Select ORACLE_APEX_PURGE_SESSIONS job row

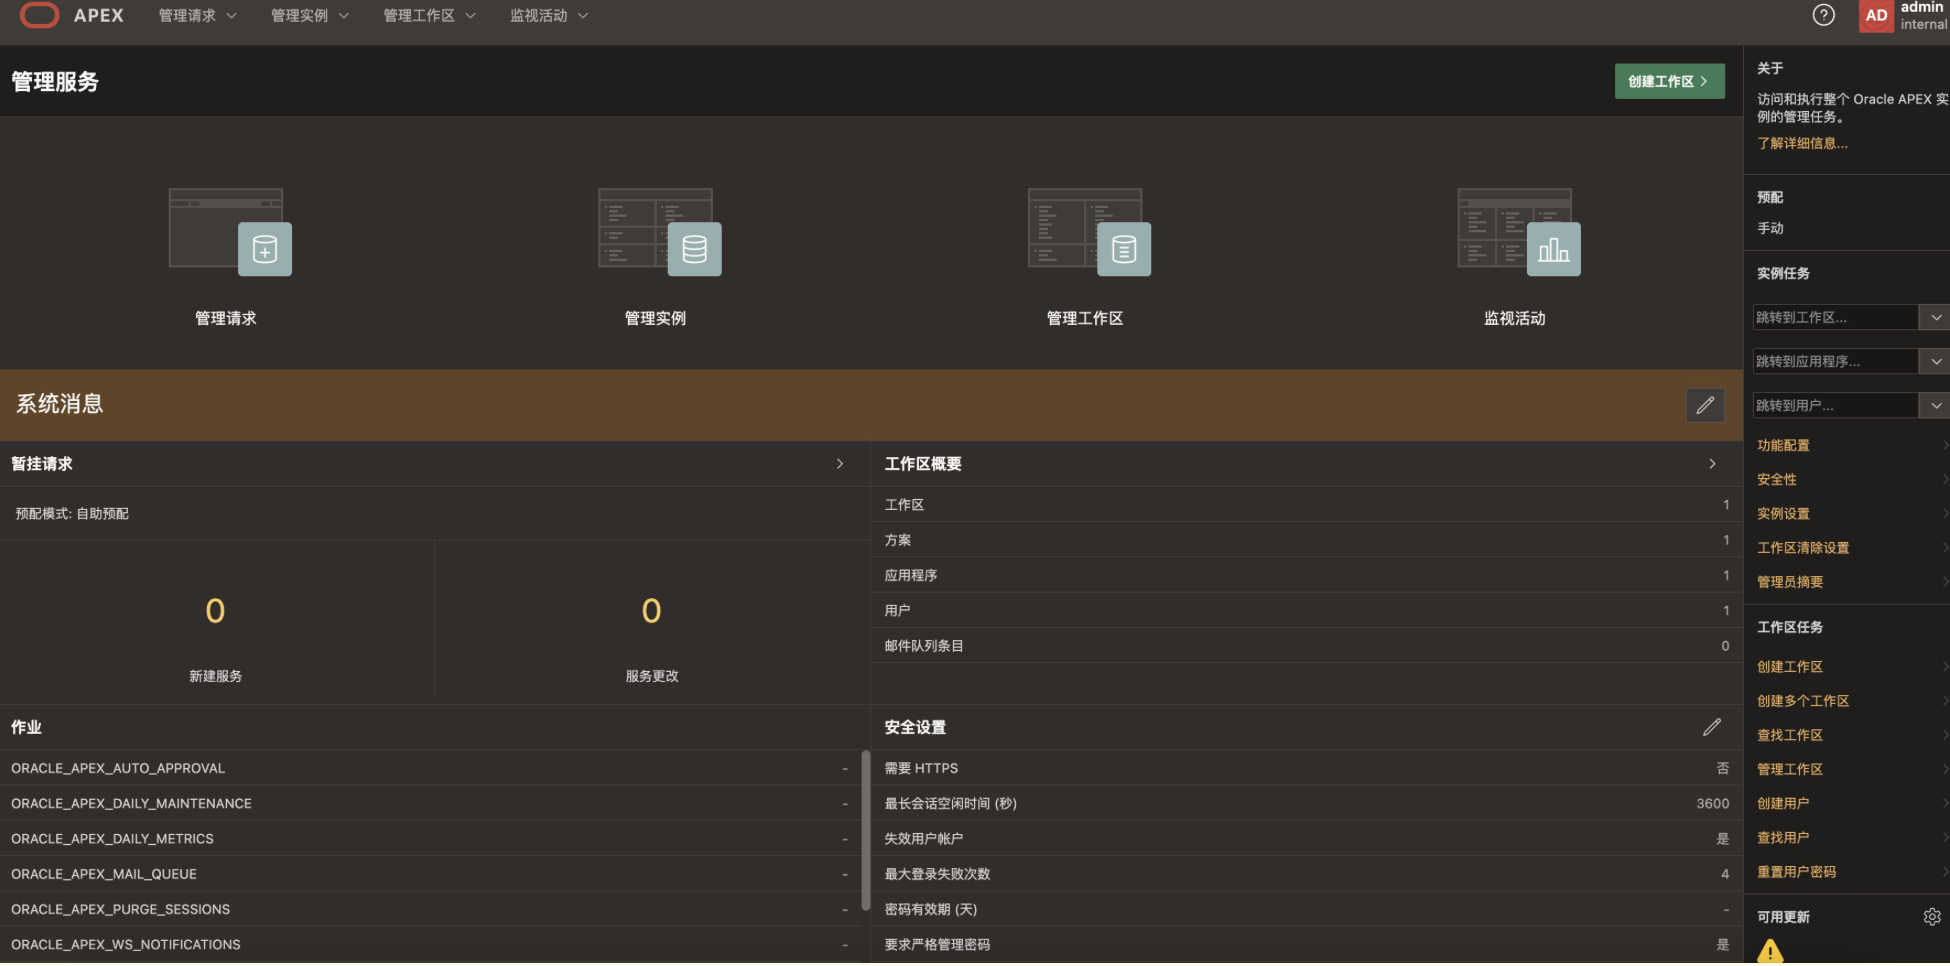coord(430,909)
